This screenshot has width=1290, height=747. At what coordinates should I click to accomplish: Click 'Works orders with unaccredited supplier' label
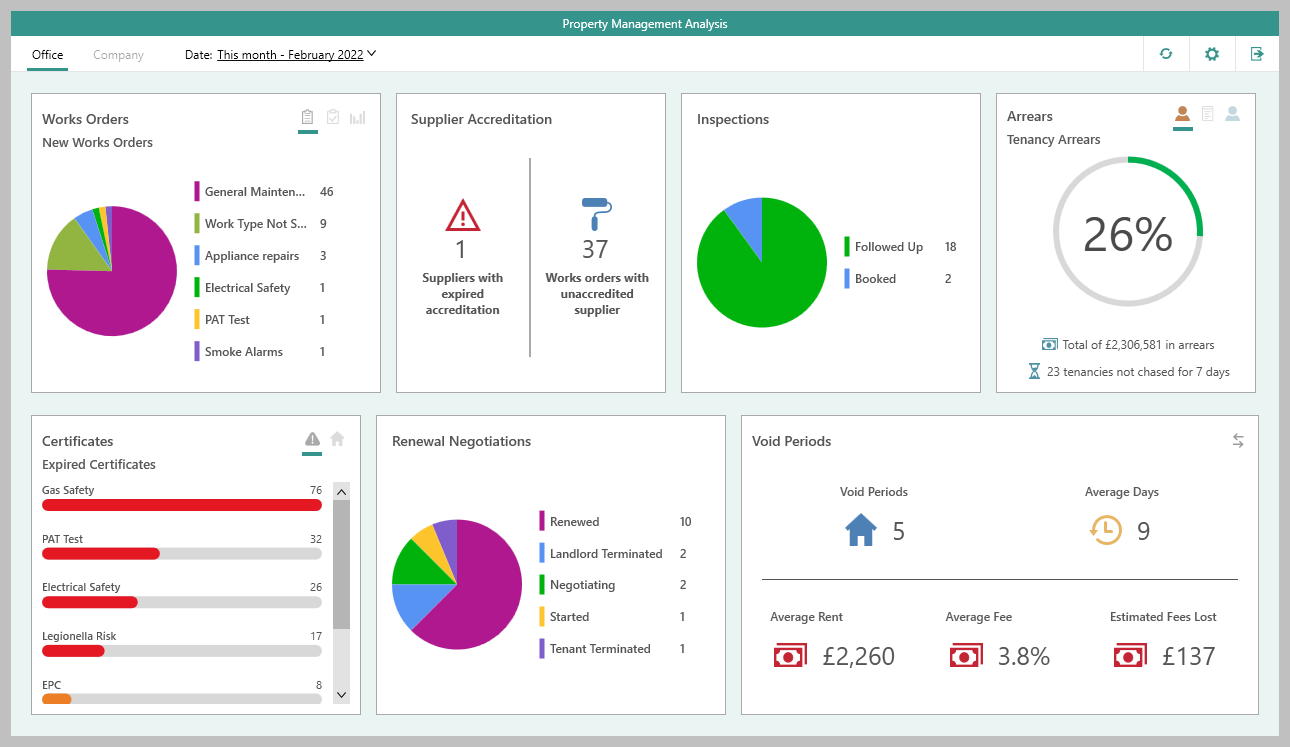(597, 294)
